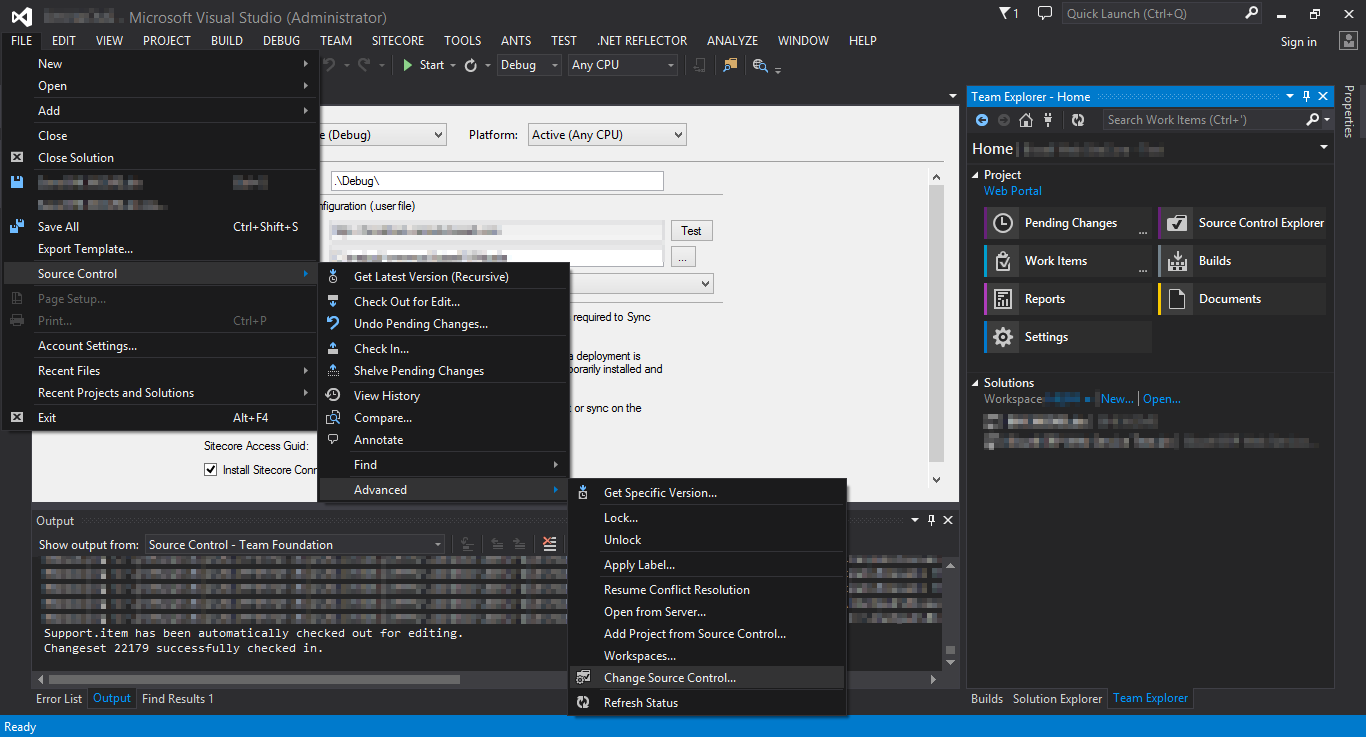This screenshot has width=1366, height=737.
Task: Open the SITECORE menu
Action: click(398, 41)
